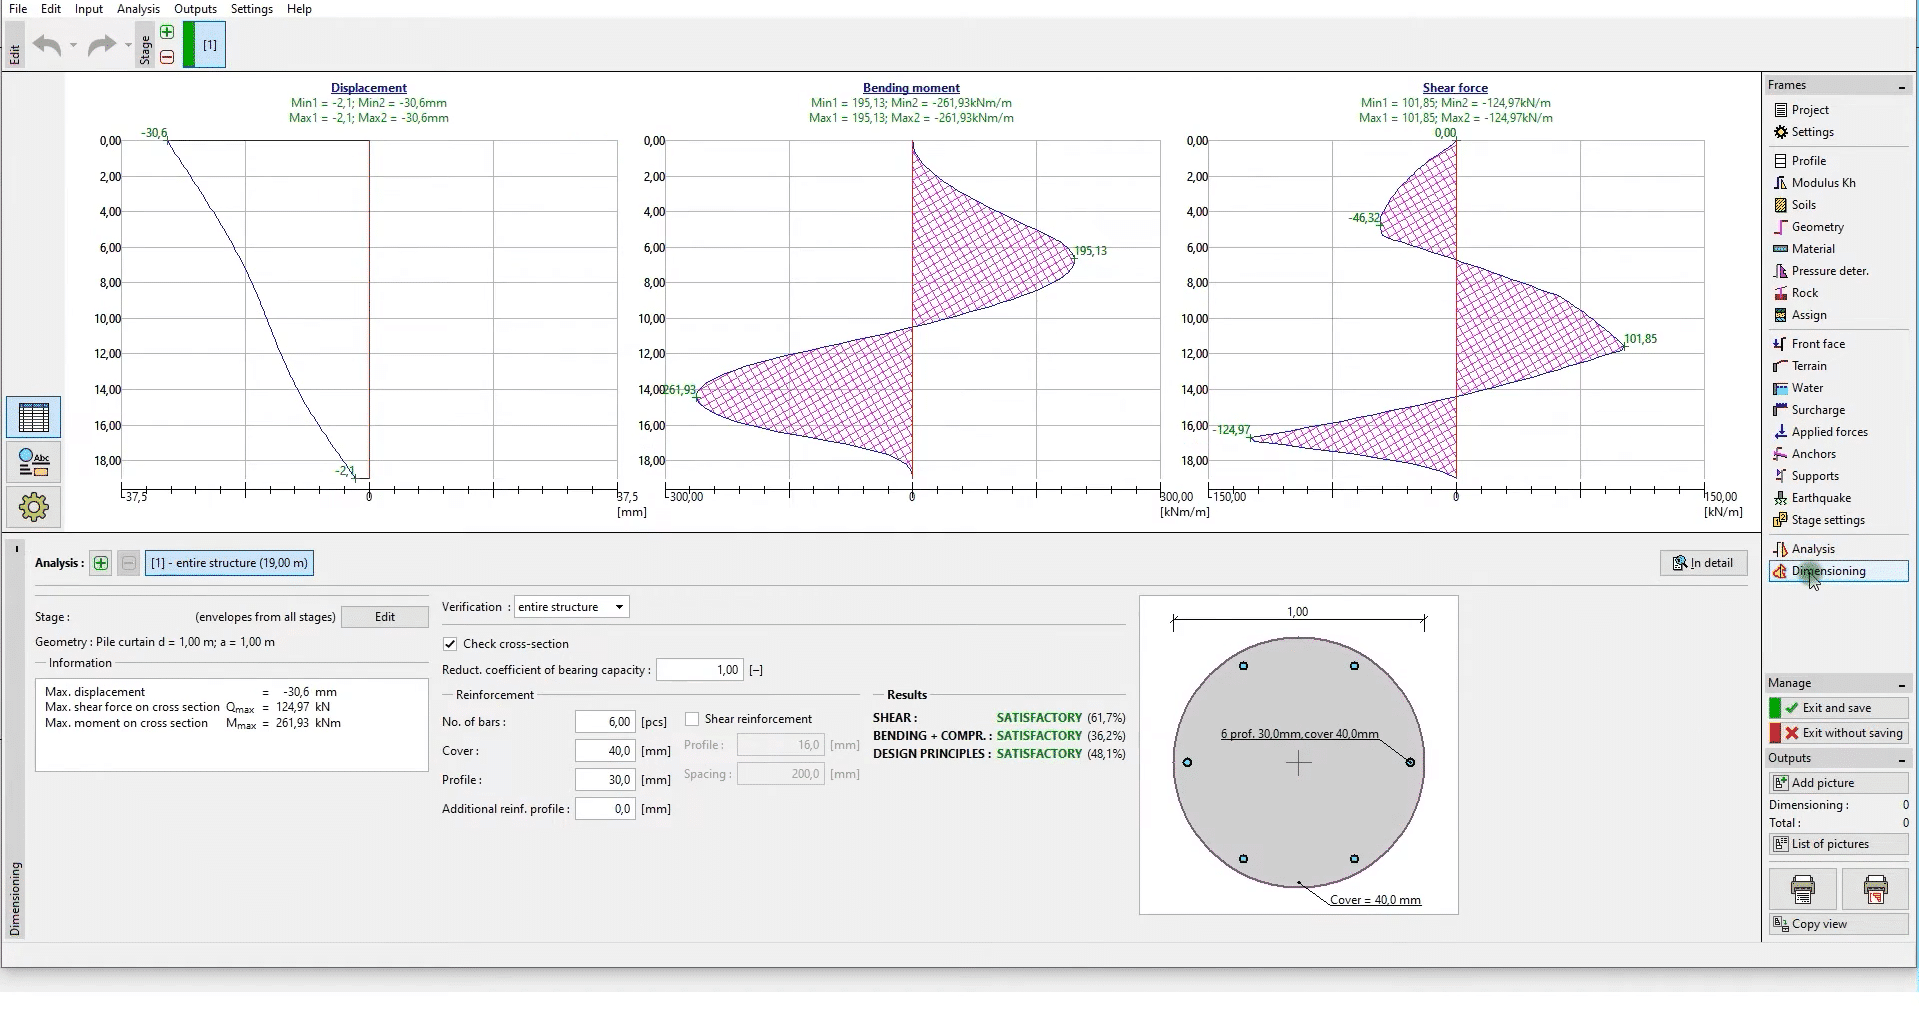Viewport: 1919px width, 1011px height.
Task: Remove the current construction stage
Action: 167,57
